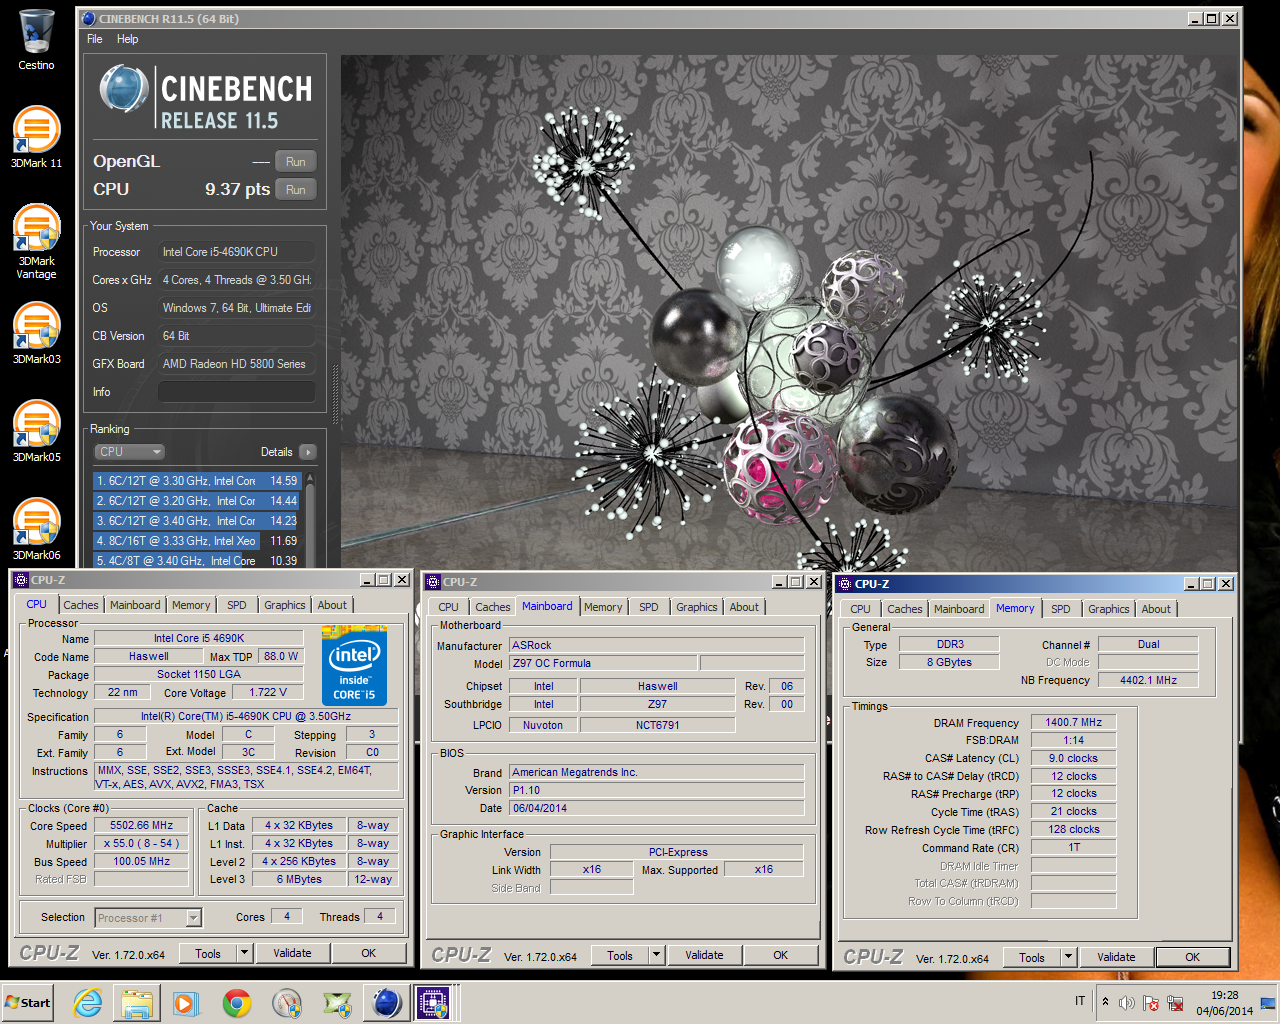Click the IT language indicator
1280x1024 pixels.
[x=1080, y=1001]
